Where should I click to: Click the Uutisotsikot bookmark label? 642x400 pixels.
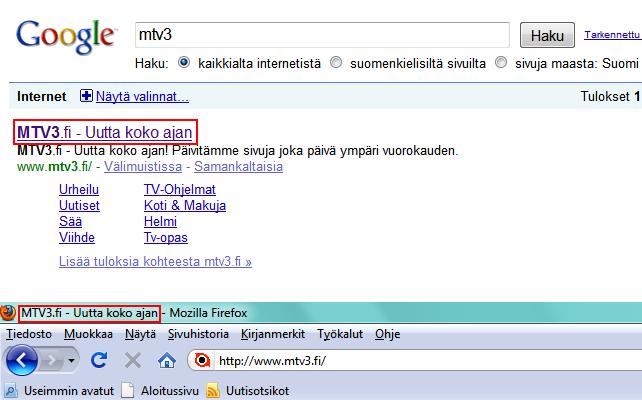[258, 391]
